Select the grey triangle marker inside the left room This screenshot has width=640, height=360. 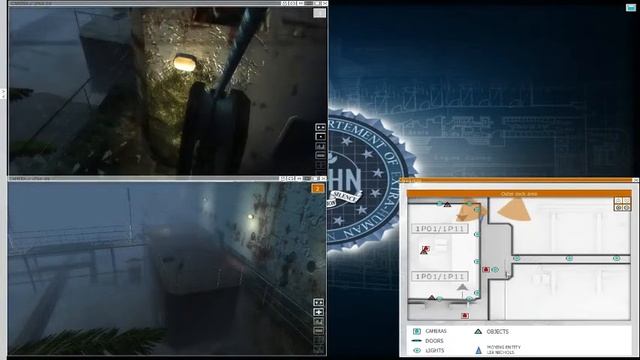462,287
